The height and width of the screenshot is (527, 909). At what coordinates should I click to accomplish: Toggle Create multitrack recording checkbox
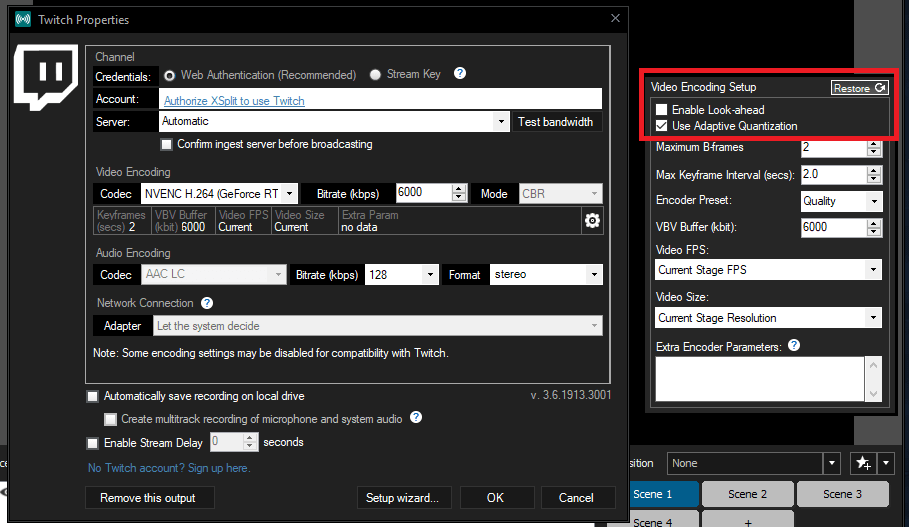pyautogui.click(x=110, y=419)
